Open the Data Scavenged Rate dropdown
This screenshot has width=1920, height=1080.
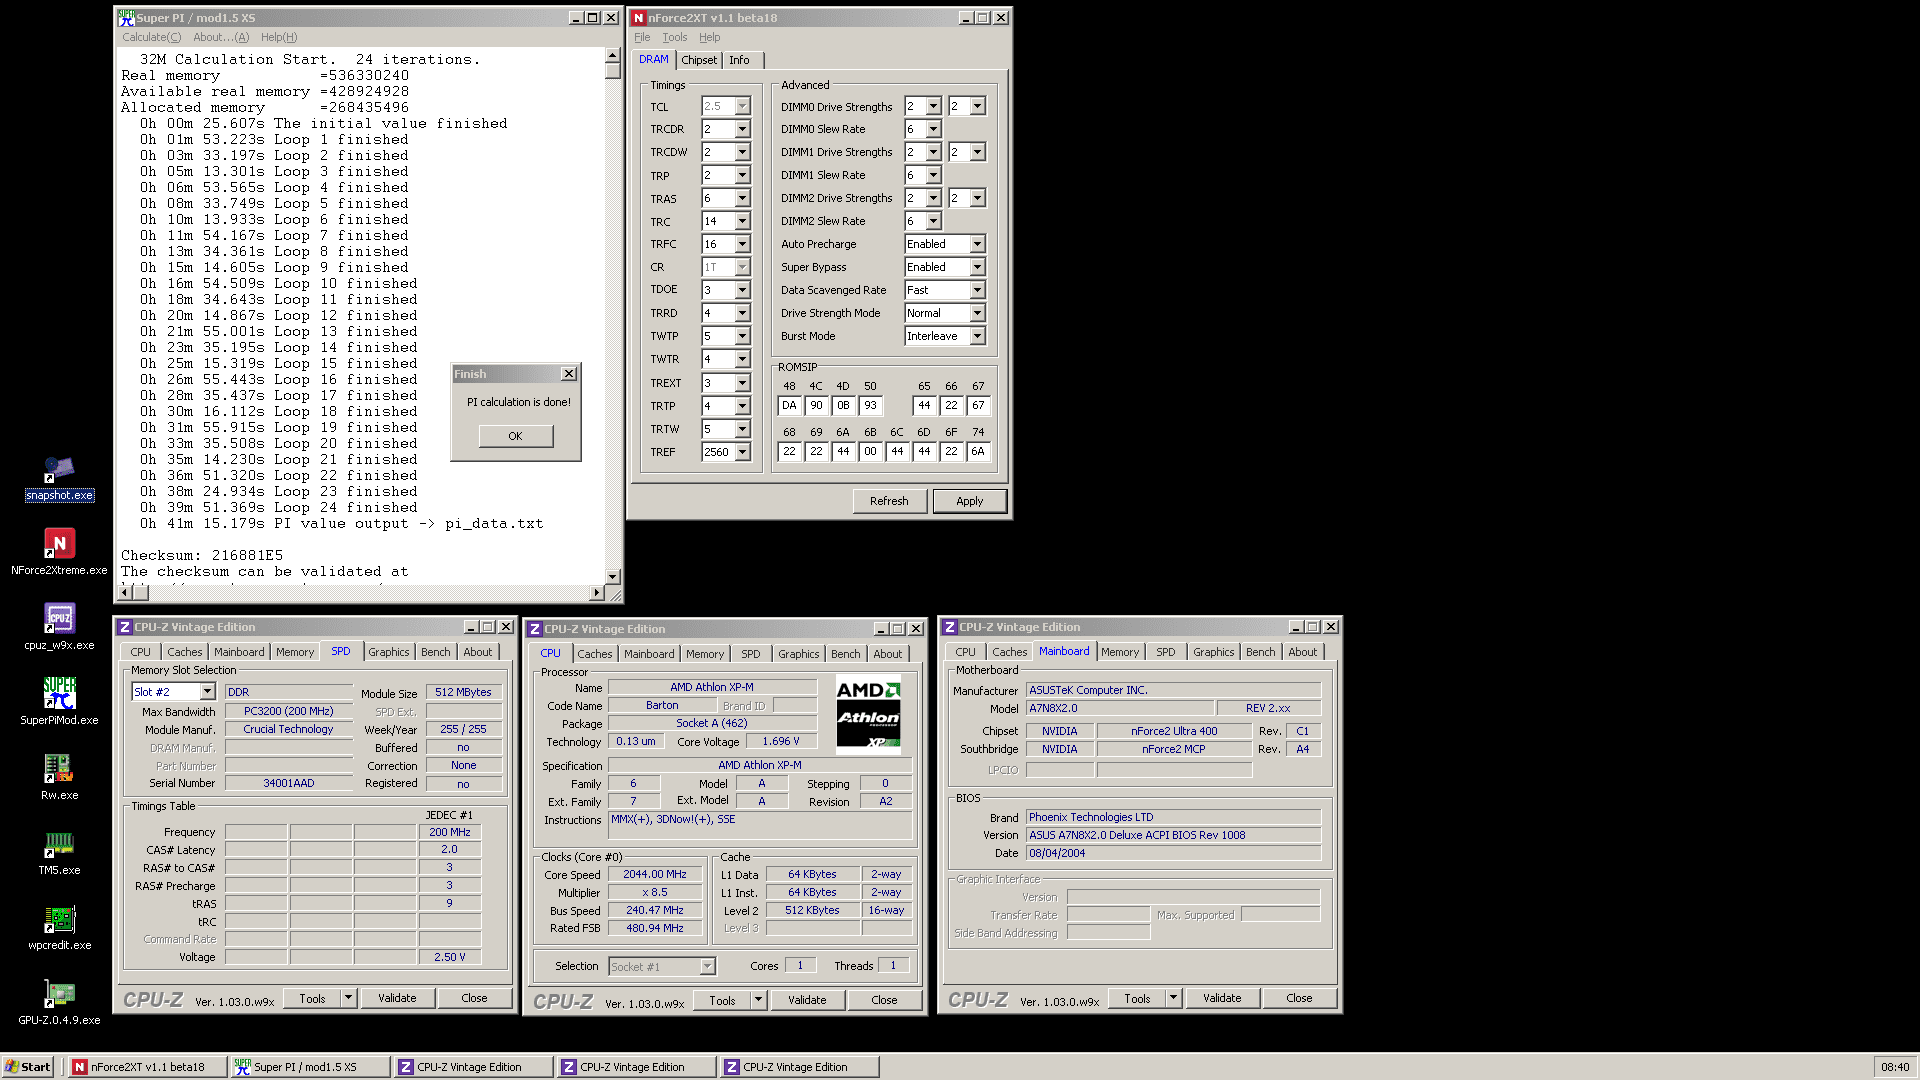tap(977, 290)
